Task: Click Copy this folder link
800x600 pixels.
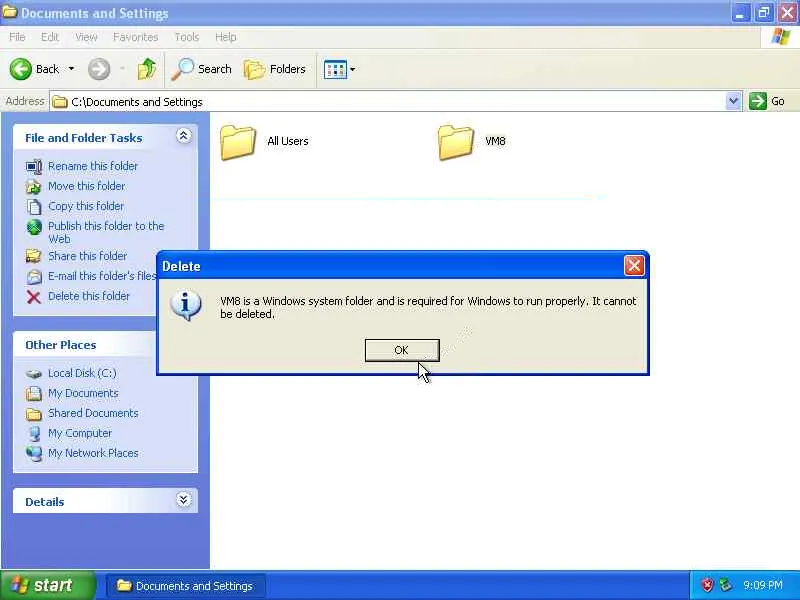Action: pyautogui.click(x=86, y=206)
